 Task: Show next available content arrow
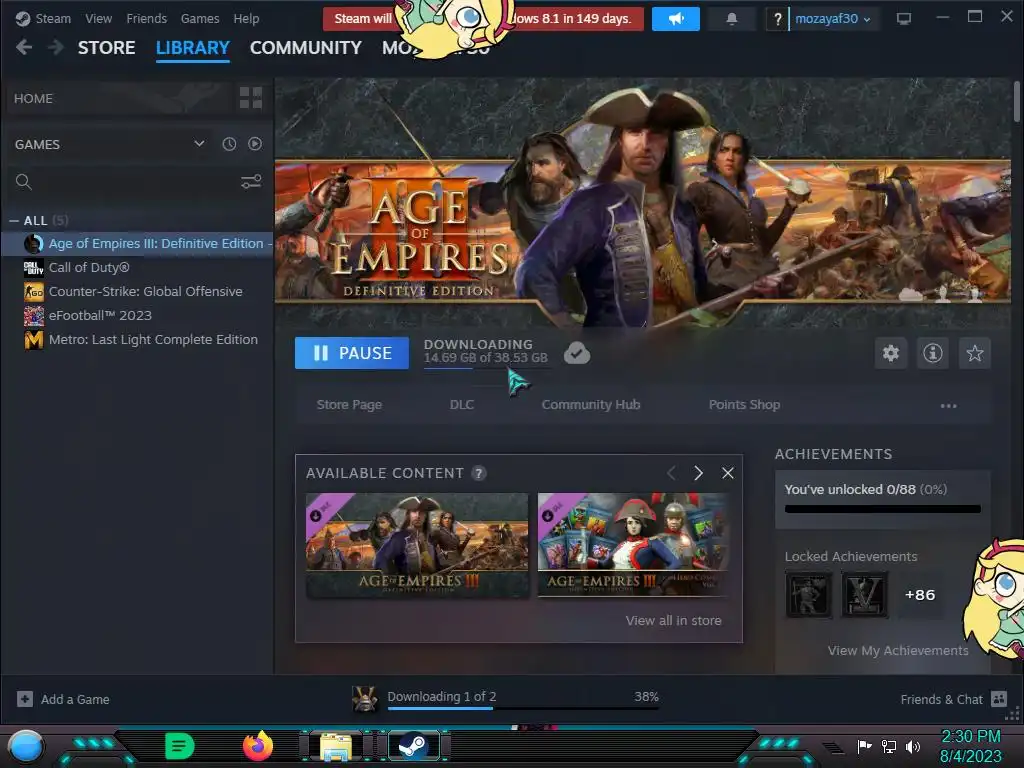coord(698,473)
